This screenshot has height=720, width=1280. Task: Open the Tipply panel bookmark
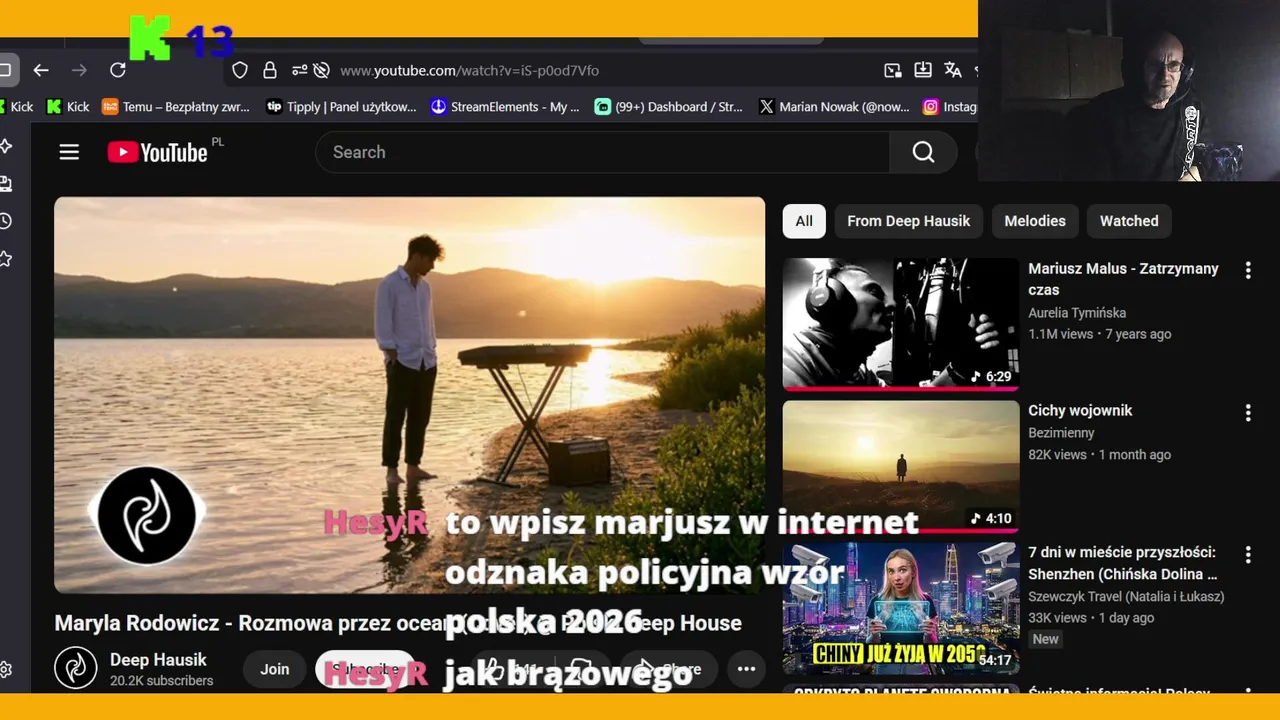point(342,107)
